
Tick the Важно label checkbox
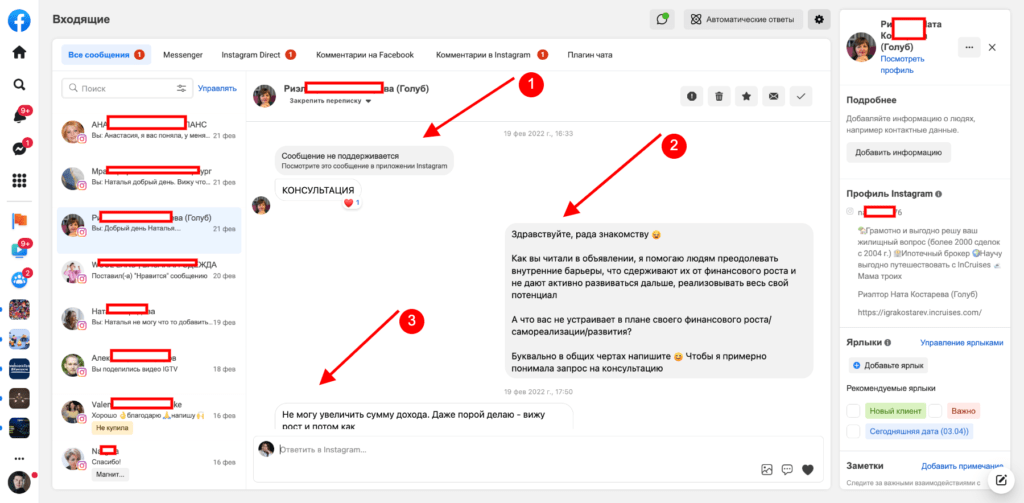[935, 411]
